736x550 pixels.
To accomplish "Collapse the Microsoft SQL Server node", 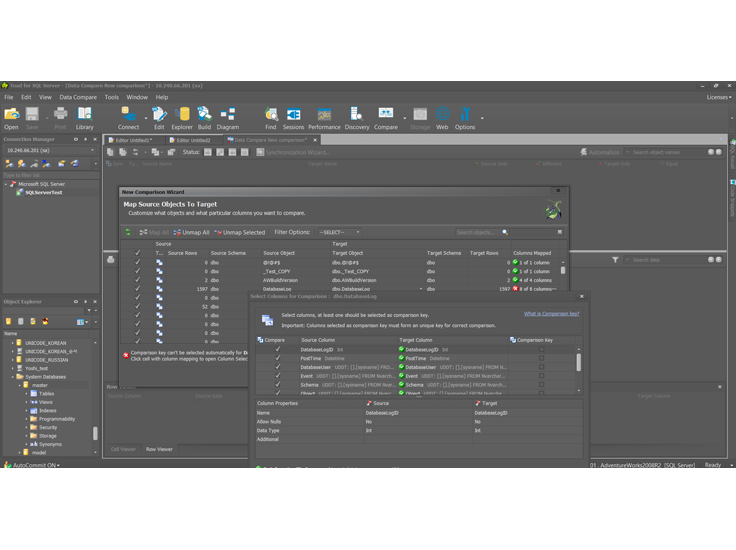I will pos(6,184).
